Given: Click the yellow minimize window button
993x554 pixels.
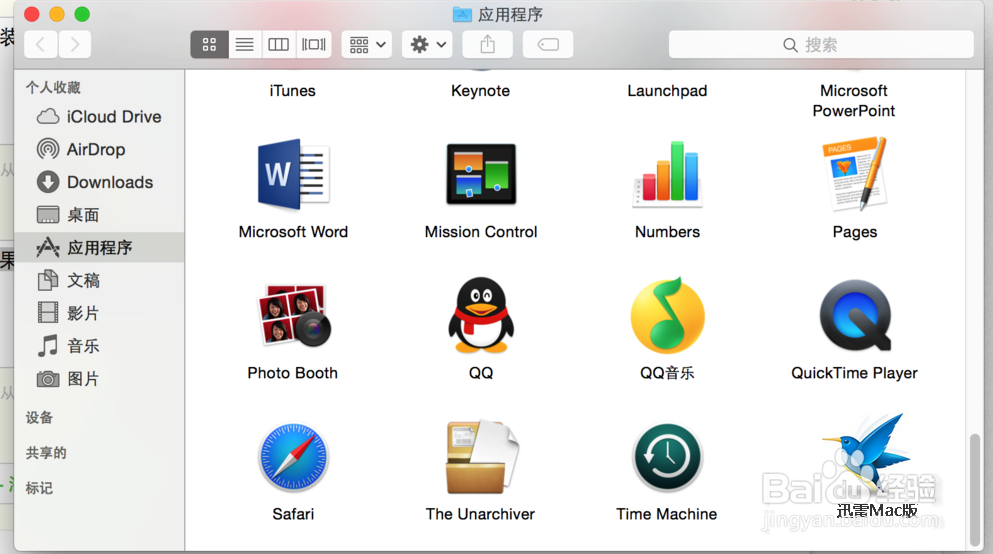Looking at the screenshot, I should (57, 14).
